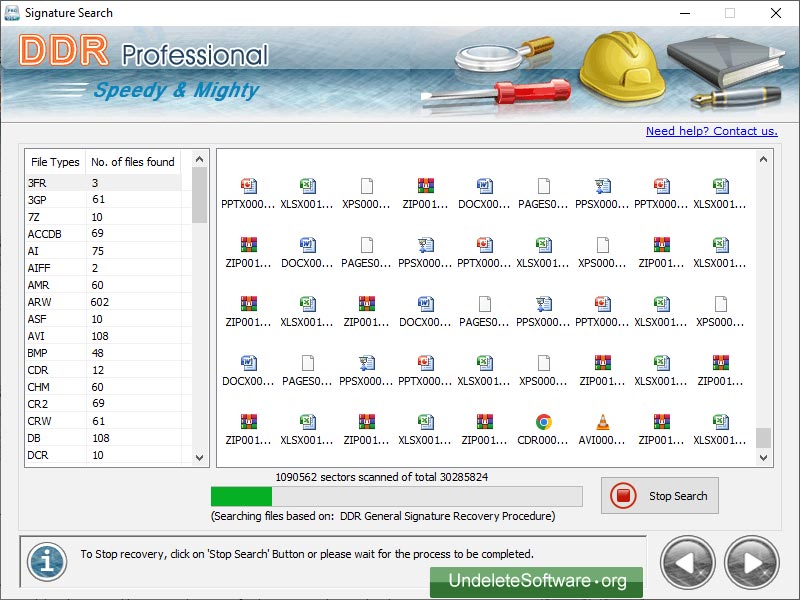The image size is (800, 600).
Task: Select the PPTX000 file in the fourth row
Action: click(x=426, y=371)
